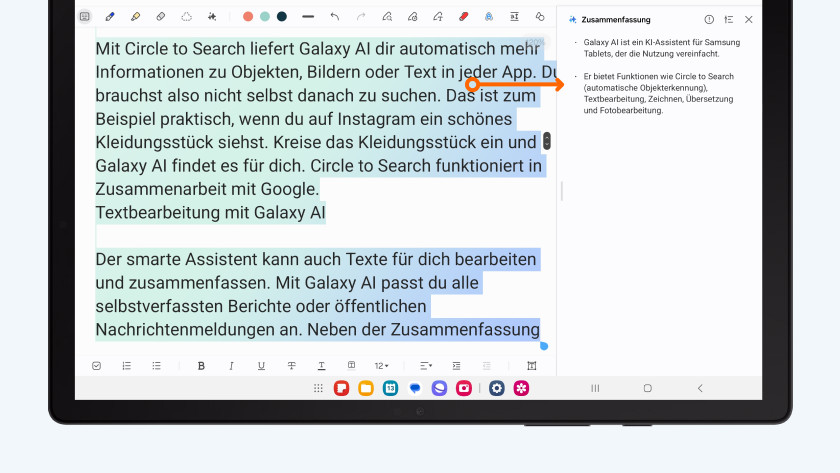Pick the salmon red pen color

tap(248, 17)
